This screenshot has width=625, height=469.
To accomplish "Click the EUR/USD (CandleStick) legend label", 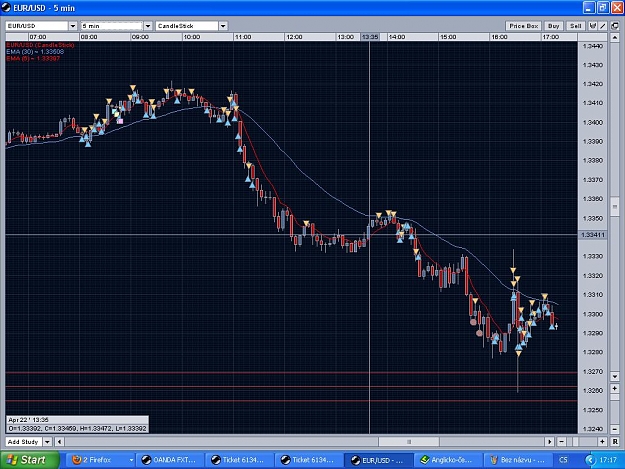I will pyautogui.click(x=40, y=45).
